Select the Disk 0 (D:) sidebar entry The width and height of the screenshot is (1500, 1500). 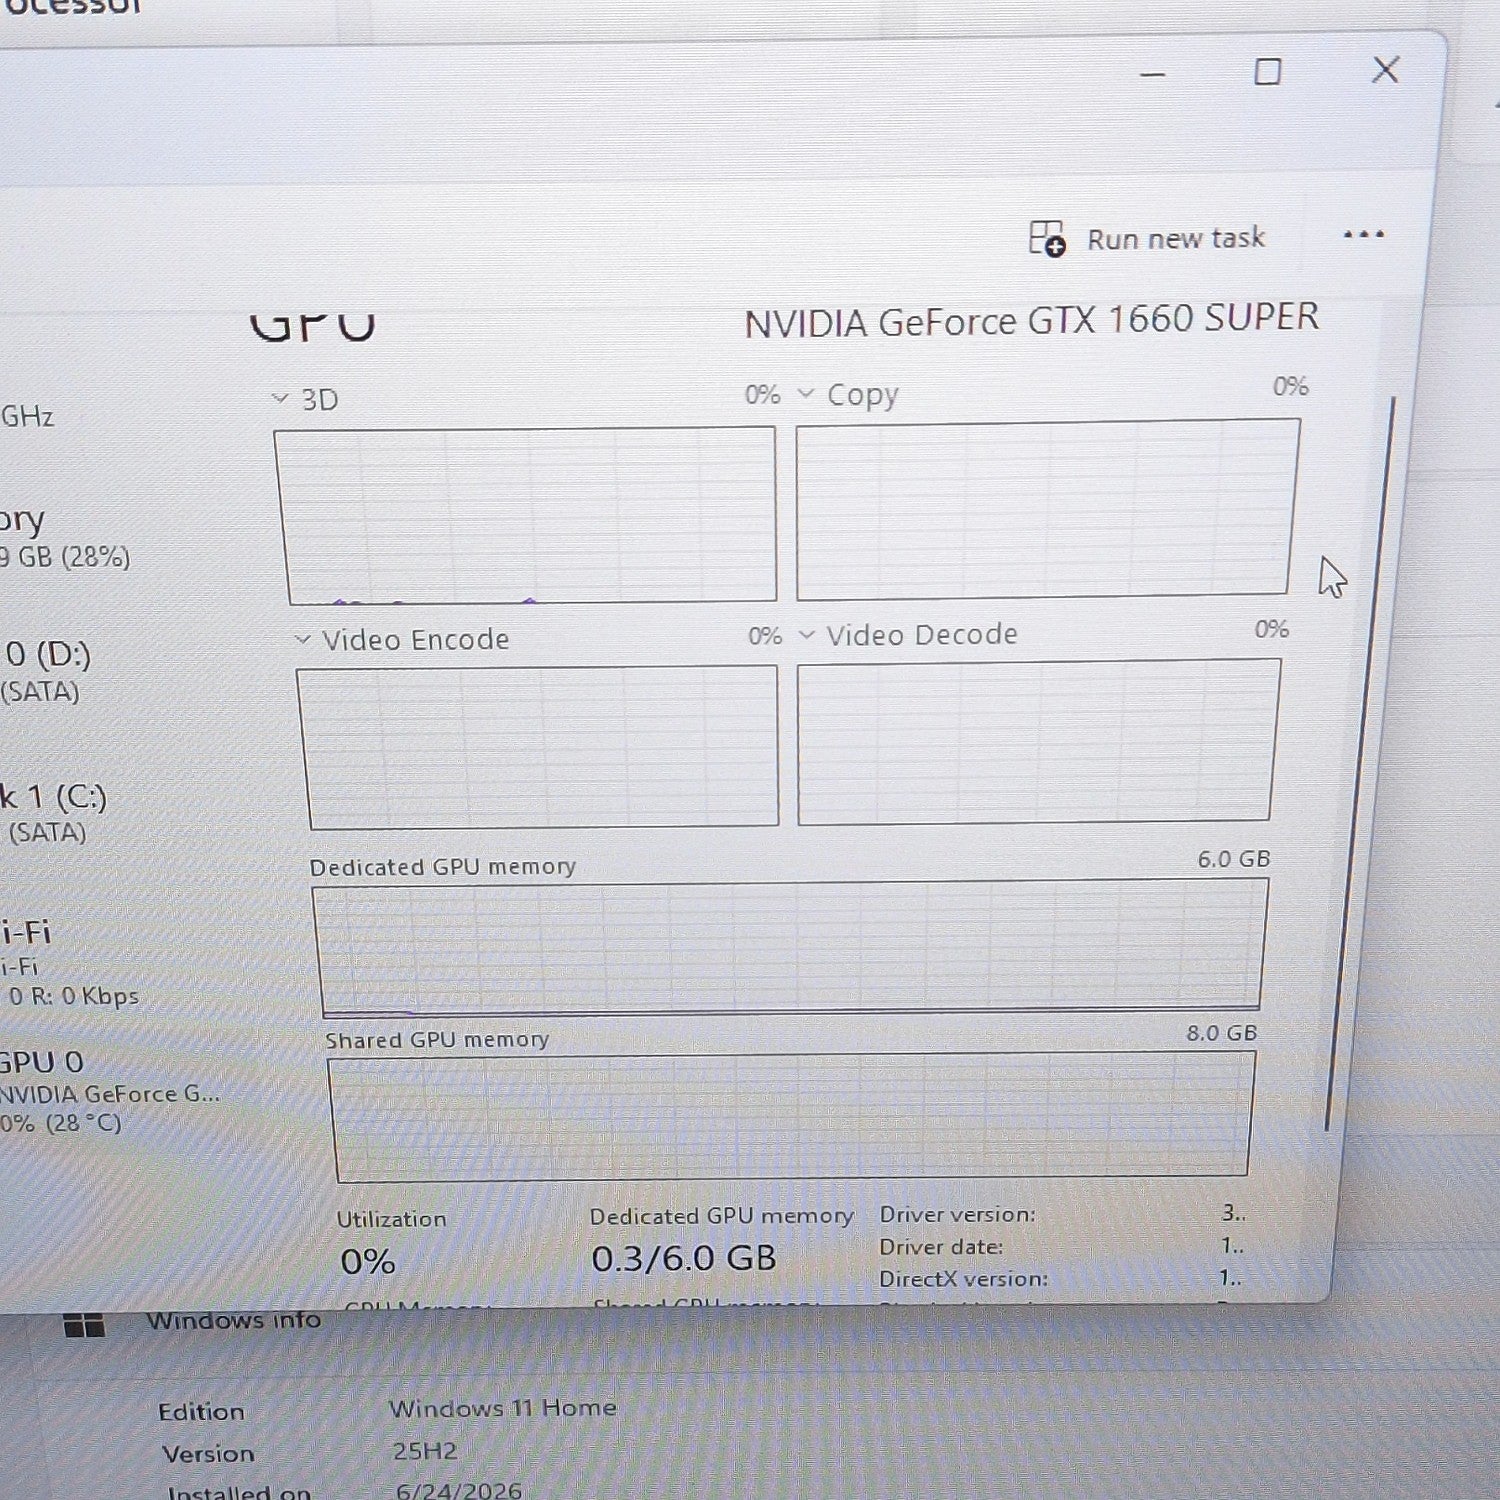click(x=48, y=671)
